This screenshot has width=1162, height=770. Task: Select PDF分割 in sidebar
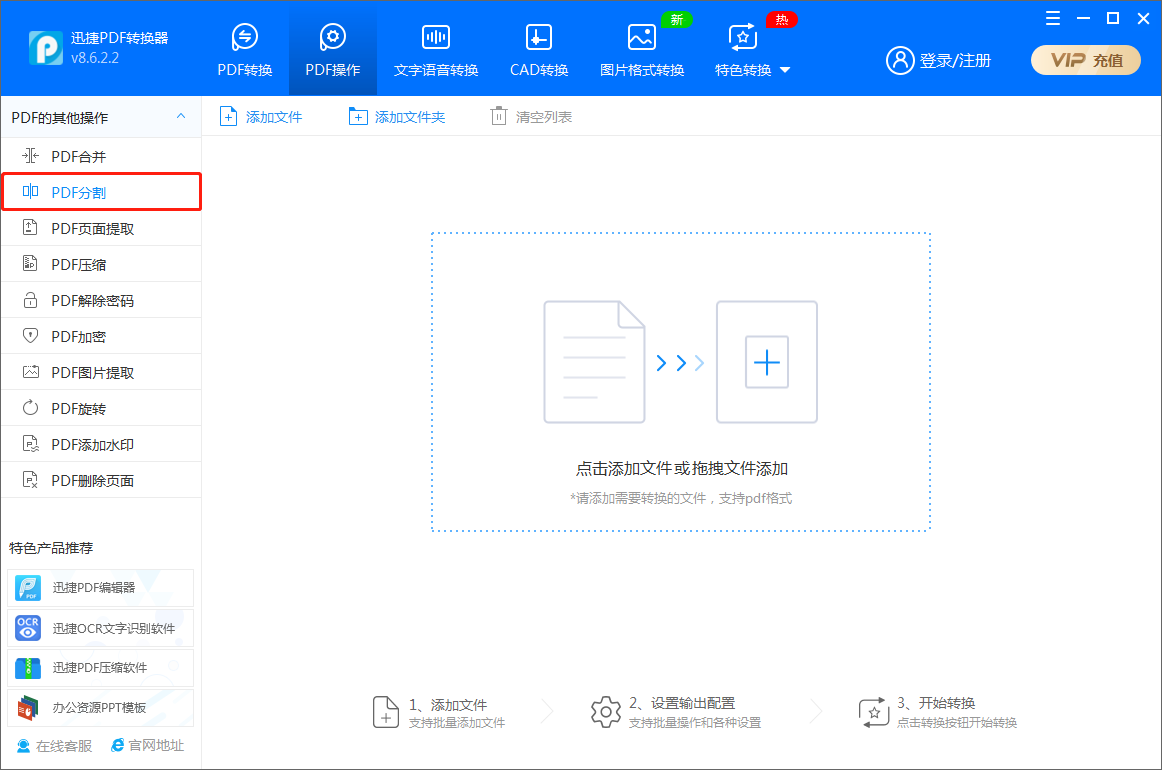click(101, 192)
